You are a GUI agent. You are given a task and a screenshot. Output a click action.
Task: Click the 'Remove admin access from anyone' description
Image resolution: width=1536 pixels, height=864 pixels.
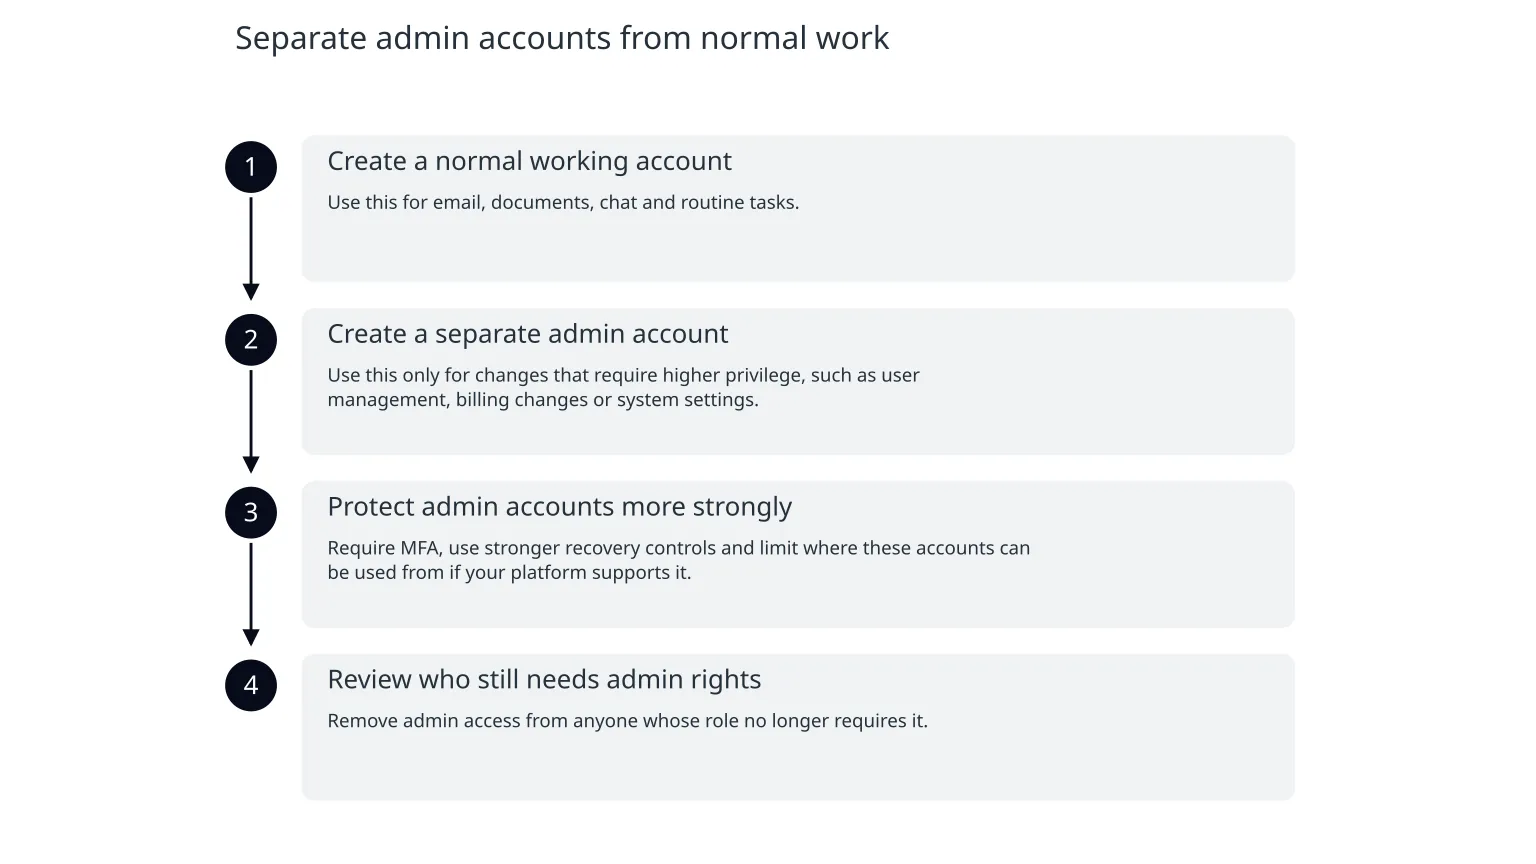point(627,721)
